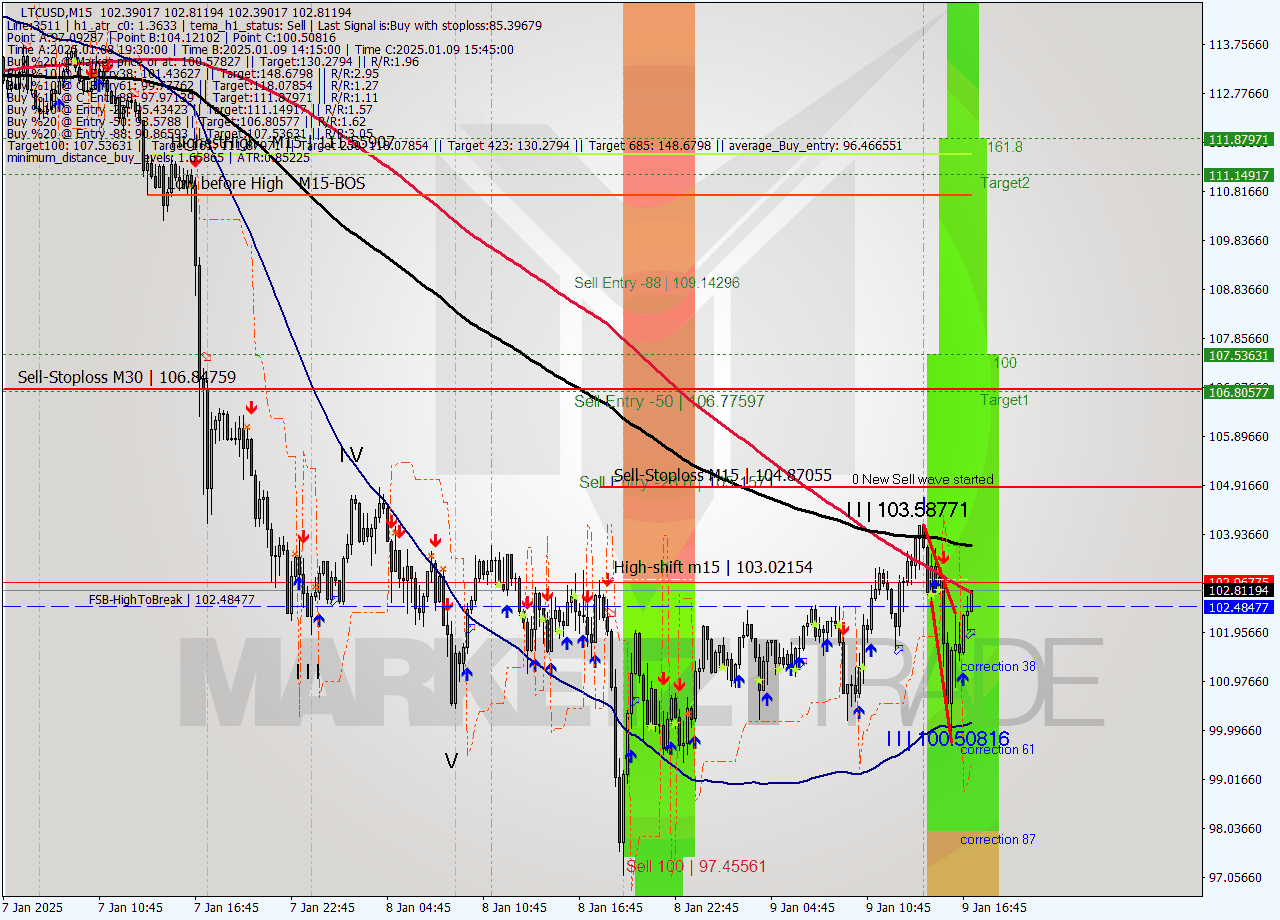Select '7 Jan 22:45' on time axis

[x=323, y=908]
